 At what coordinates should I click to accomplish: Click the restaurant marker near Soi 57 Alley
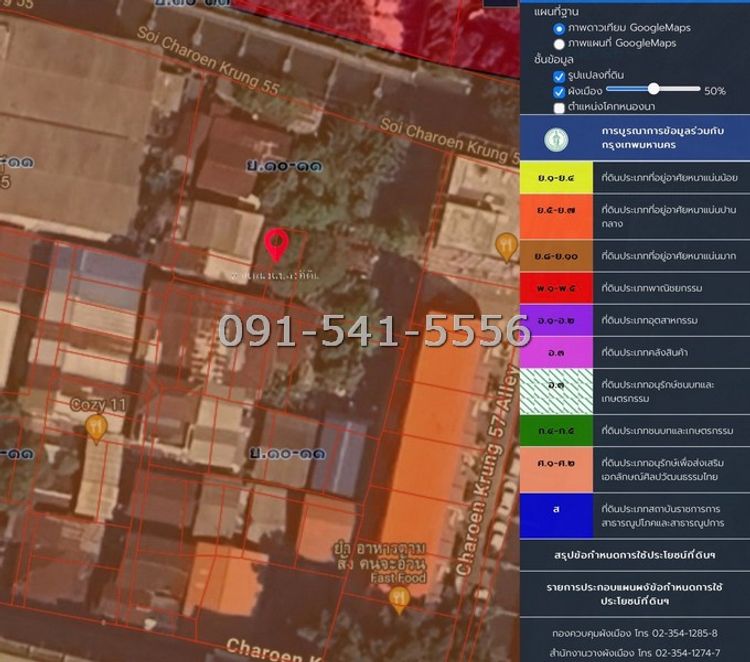pyautogui.click(x=507, y=244)
